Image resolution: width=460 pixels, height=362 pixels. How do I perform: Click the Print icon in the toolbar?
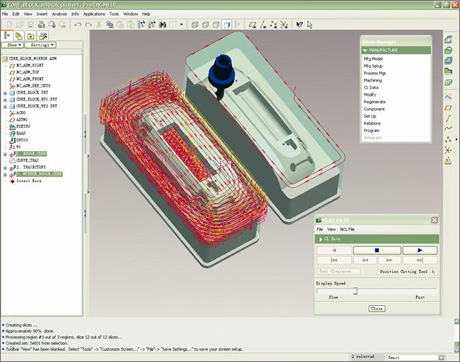(x=41, y=24)
